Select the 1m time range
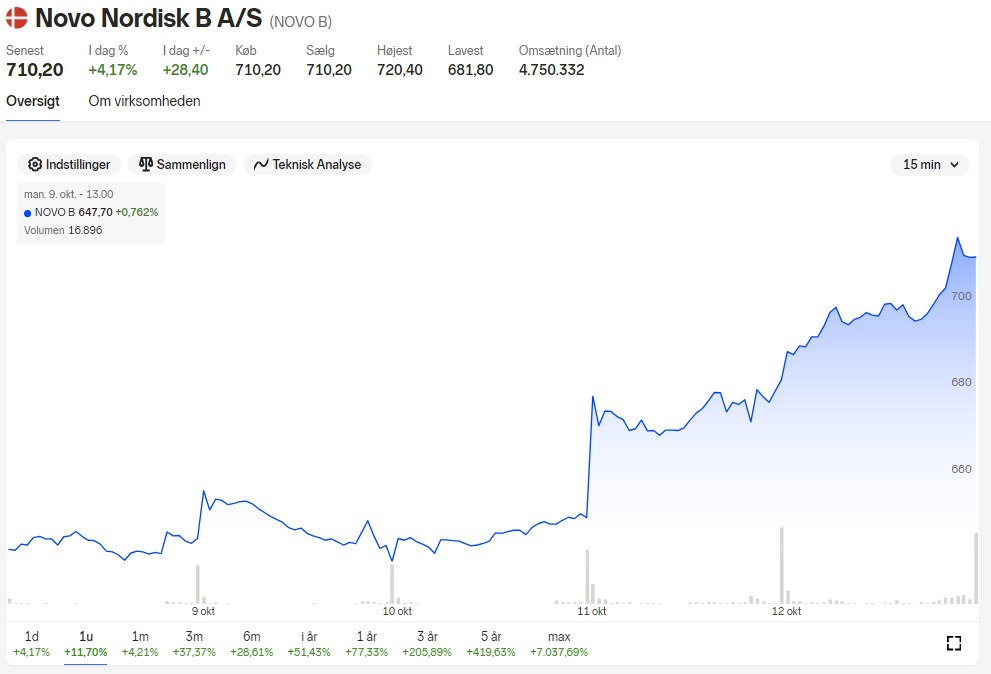The width and height of the screenshot is (991, 674). click(140, 644)
